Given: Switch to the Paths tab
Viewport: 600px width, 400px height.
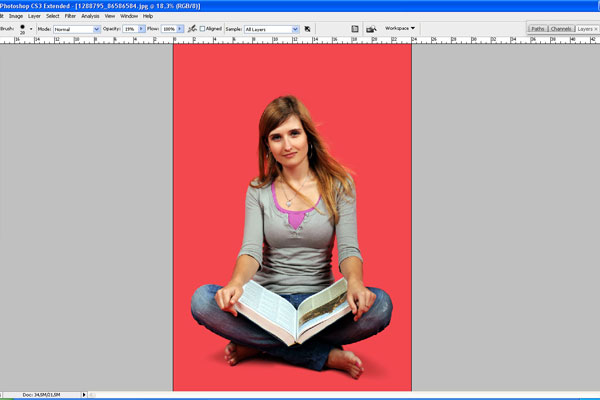Looking at the screenshot, I should tap(538, 29).
